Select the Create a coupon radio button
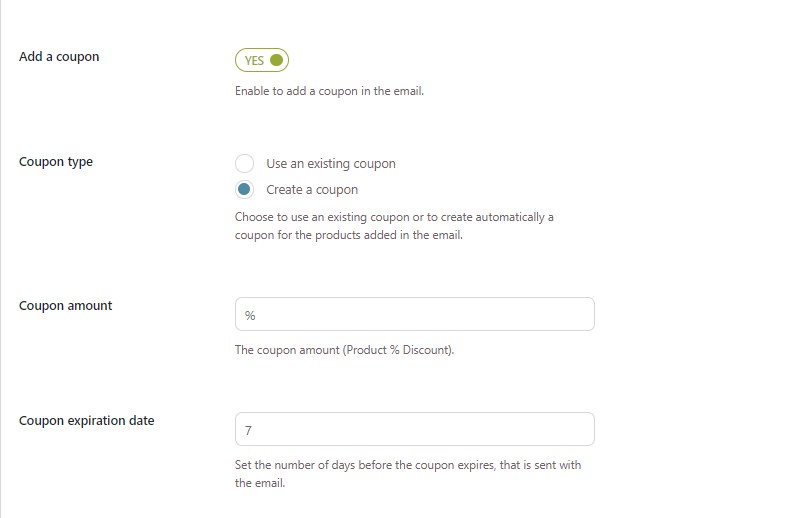788x518 pixels. click(244, 190)
